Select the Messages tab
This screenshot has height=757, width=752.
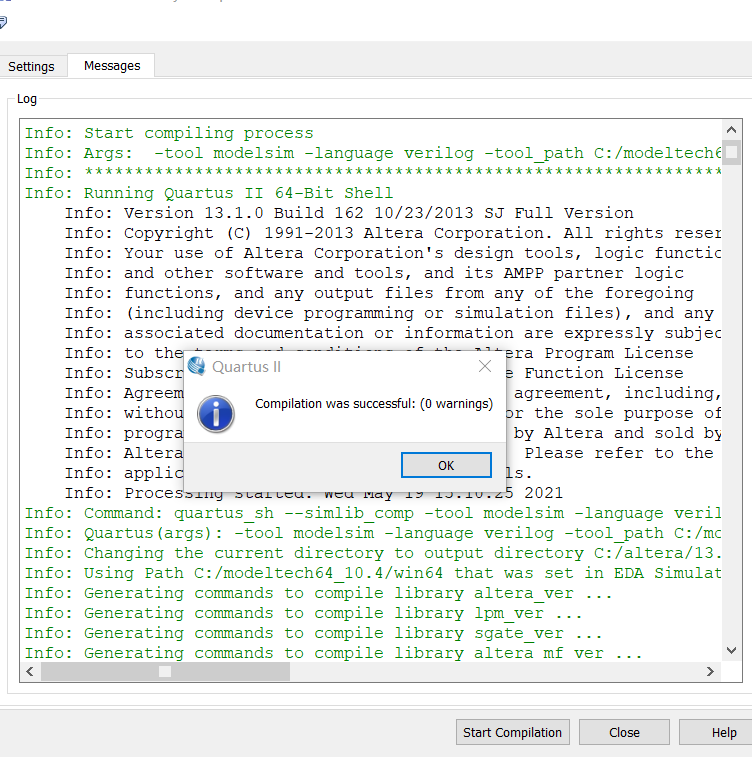[x=111, y=66]
